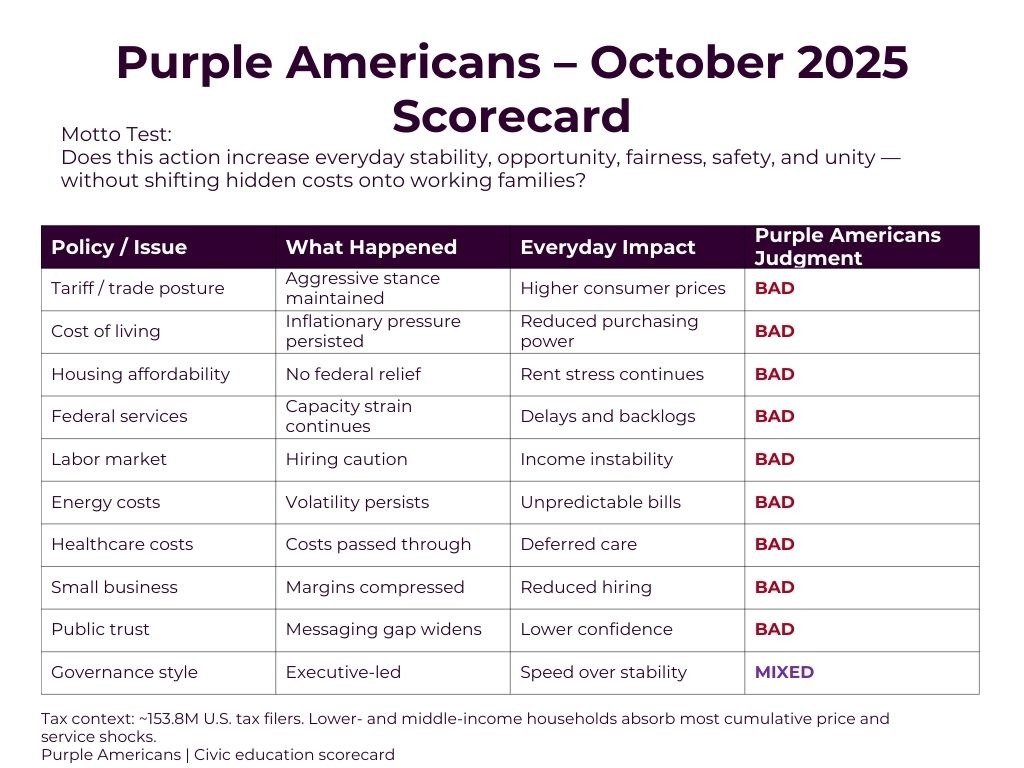The height and width of the screenshot is (768, 1024).
Task: Select the 'Speed over stability' cell
Action: pos(603,673)
